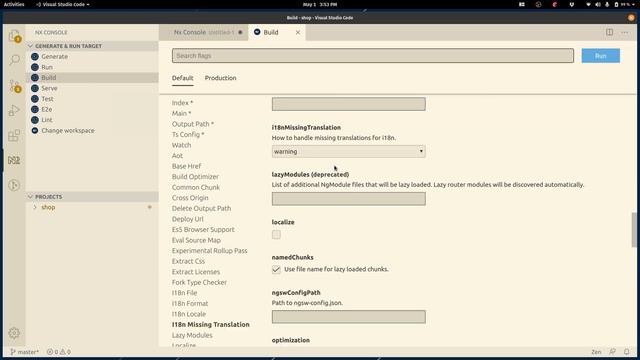
Task: Open the system volume indicator
Action: pyautogui.click(x=598, y=4)
